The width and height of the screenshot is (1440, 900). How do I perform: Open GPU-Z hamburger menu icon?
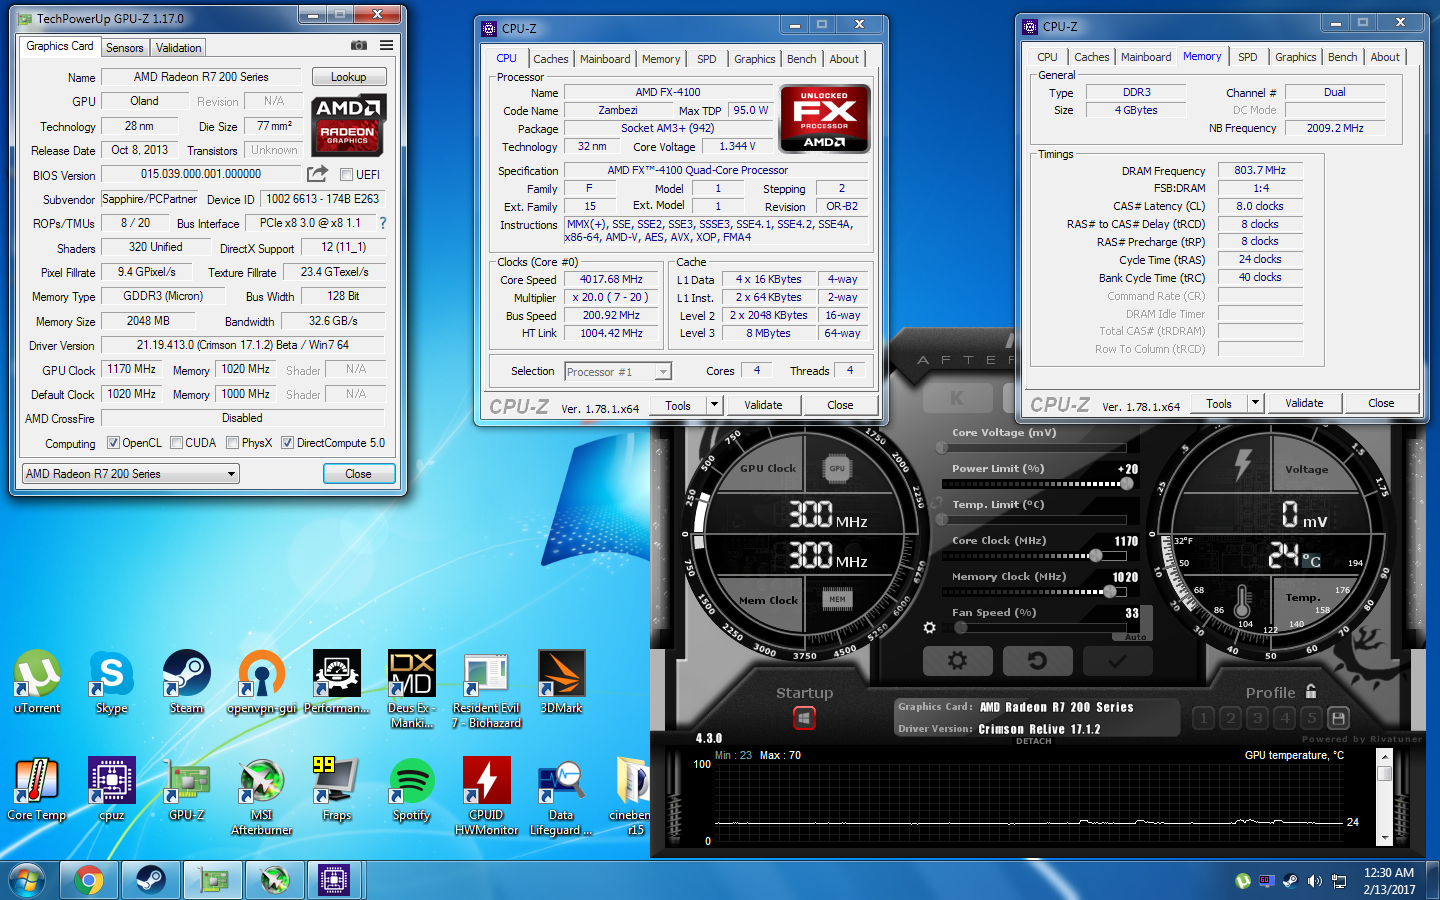[386, 46]
